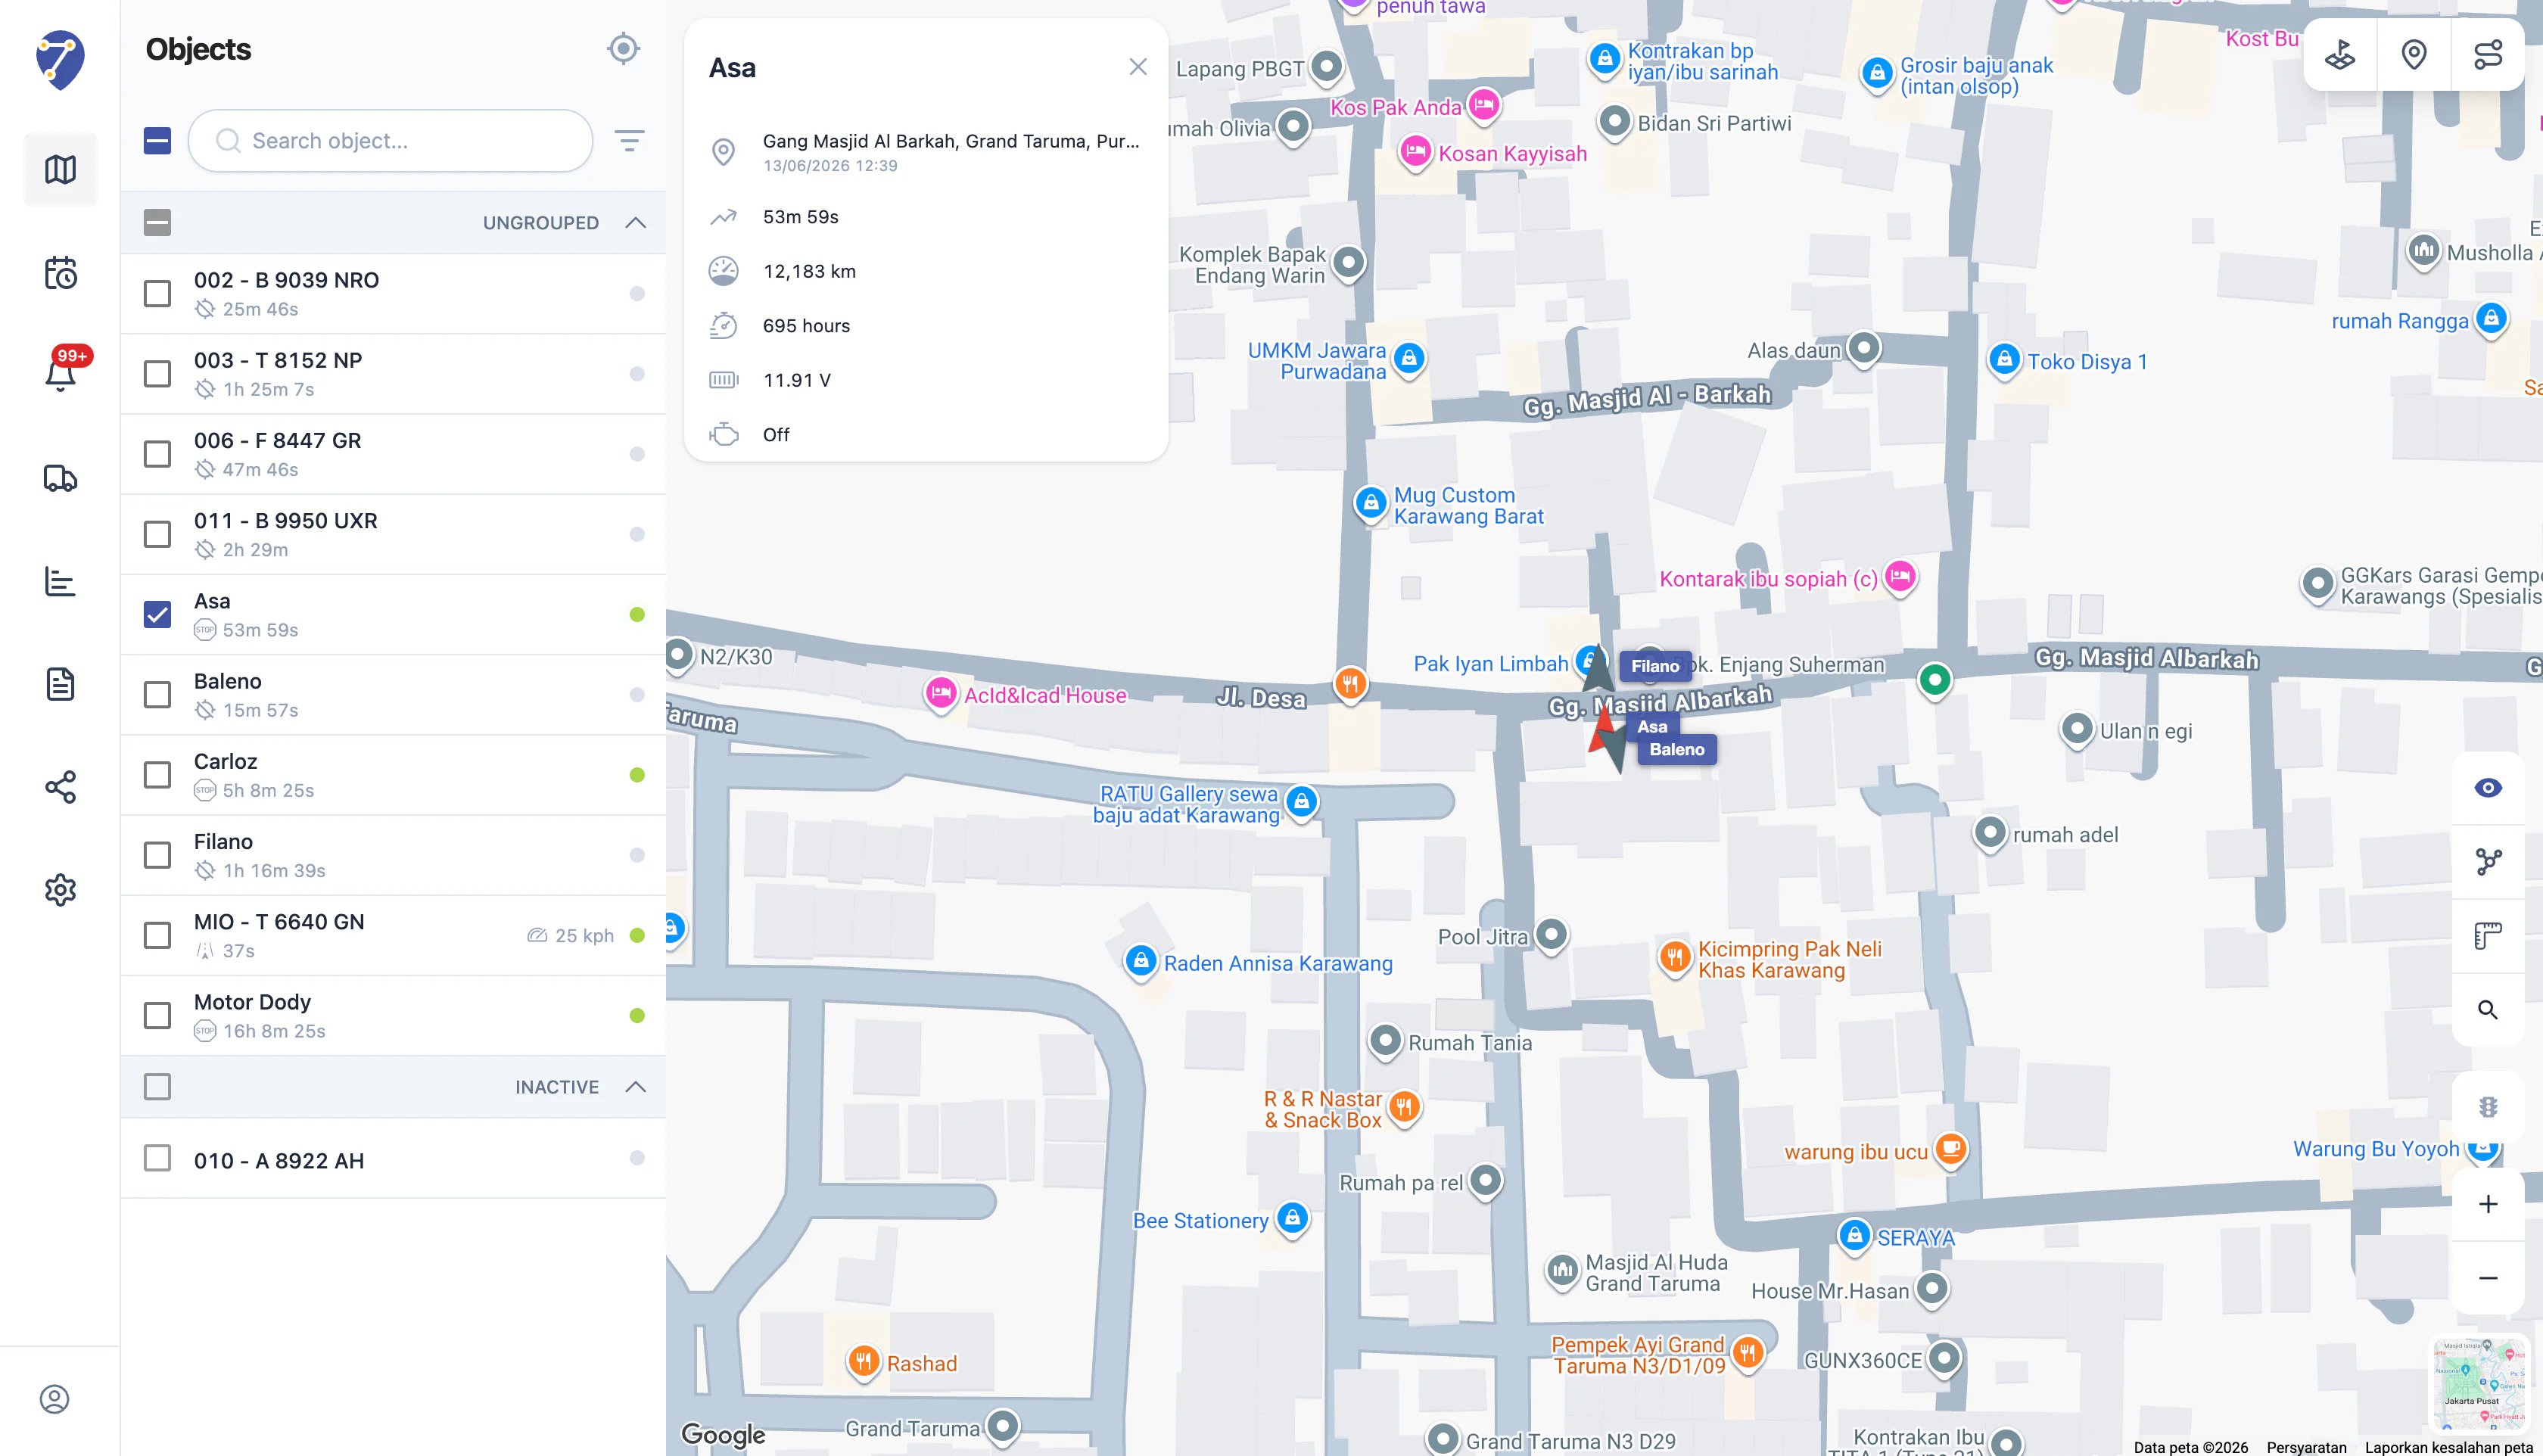Check the 002 - B 9039 NRO checkbox

(157, 294)
